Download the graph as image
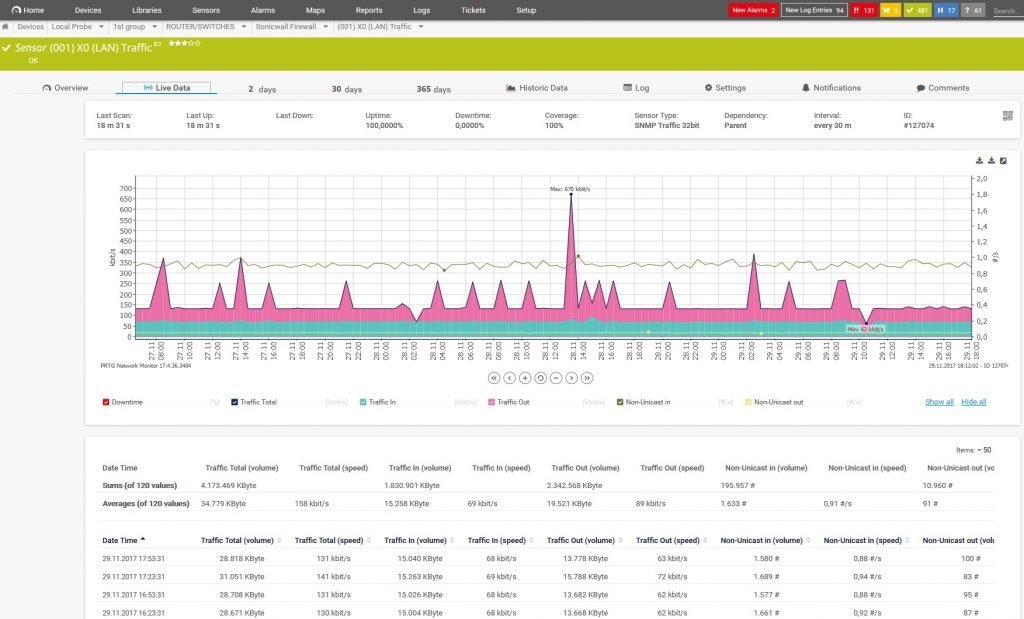1024x619 pixels. [x=979, y=160]
